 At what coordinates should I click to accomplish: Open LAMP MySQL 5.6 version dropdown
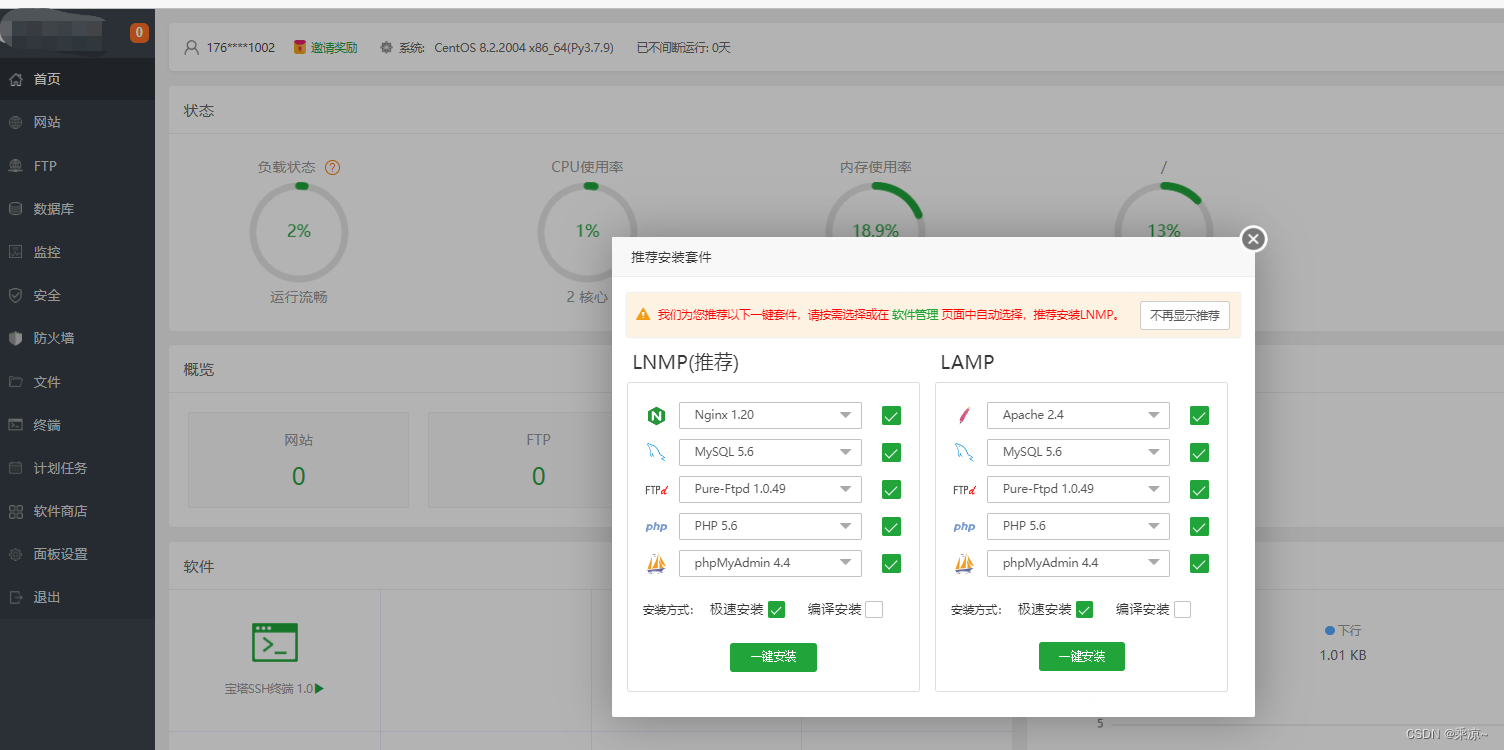(1078, 452)
